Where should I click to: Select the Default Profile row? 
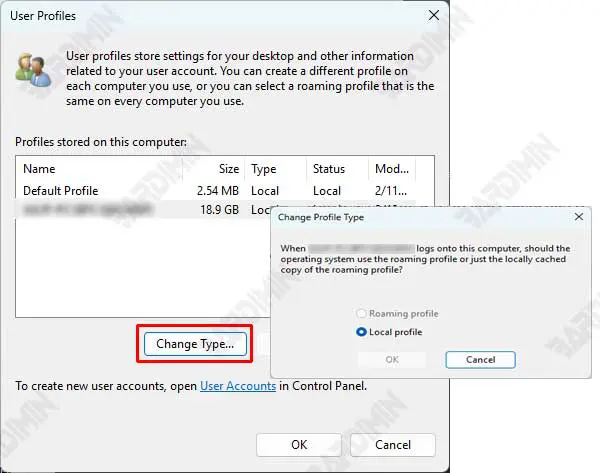tap(216, 191)
